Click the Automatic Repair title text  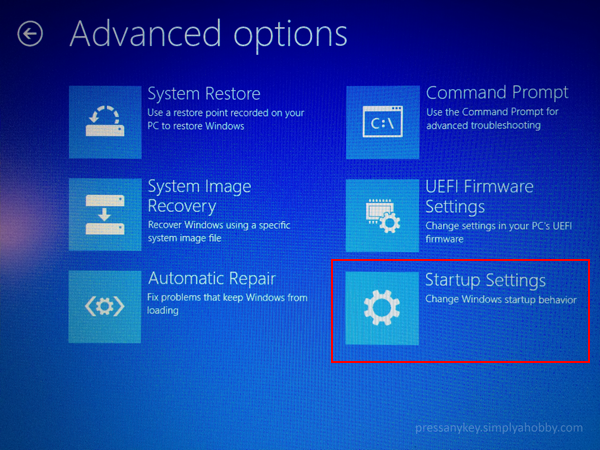[212, 278]
